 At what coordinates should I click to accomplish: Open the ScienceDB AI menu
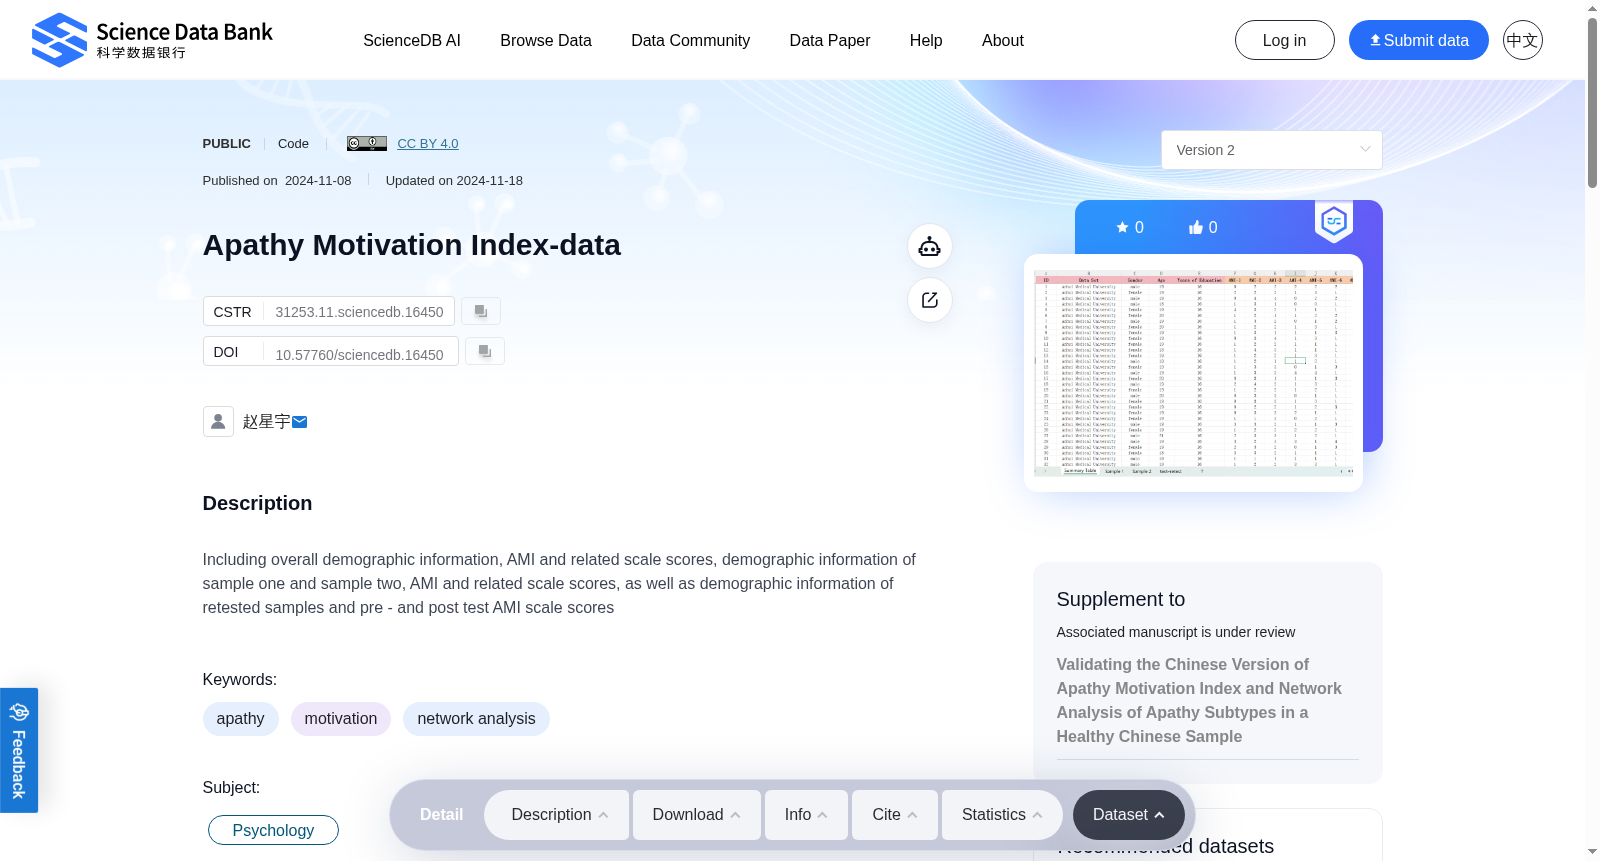coord(412,40)
